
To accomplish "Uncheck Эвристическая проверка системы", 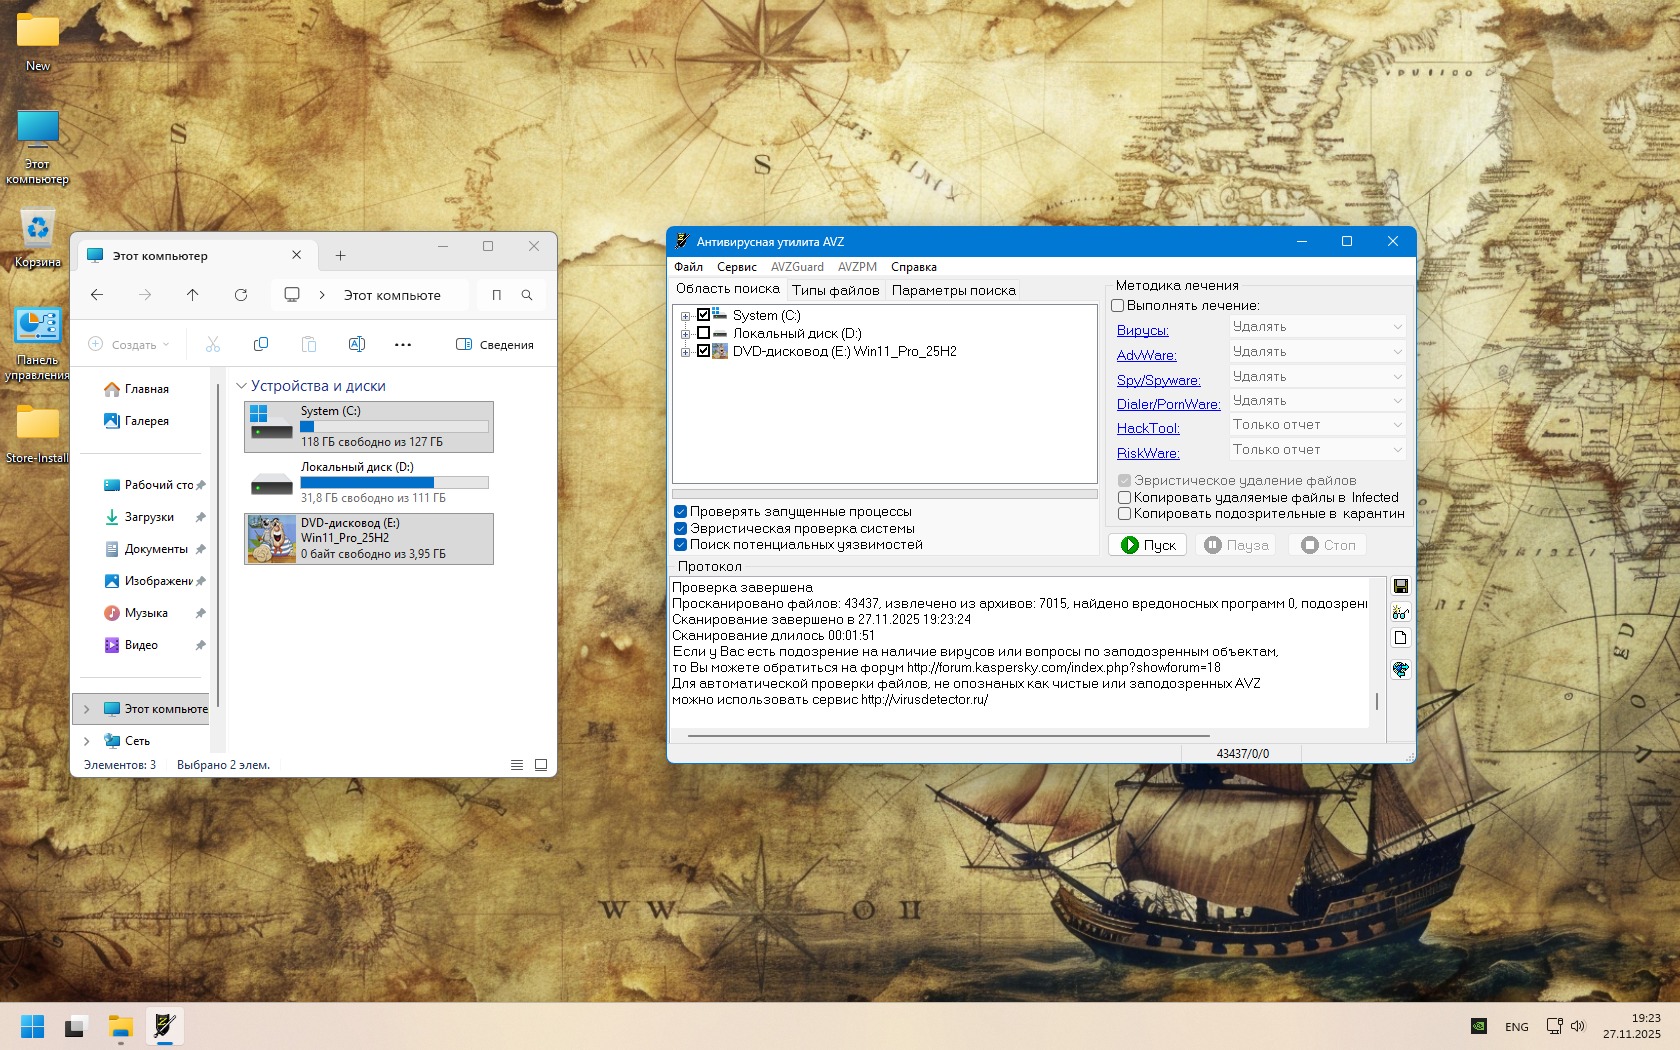I will pyautogui.click(x=680, y=528).
